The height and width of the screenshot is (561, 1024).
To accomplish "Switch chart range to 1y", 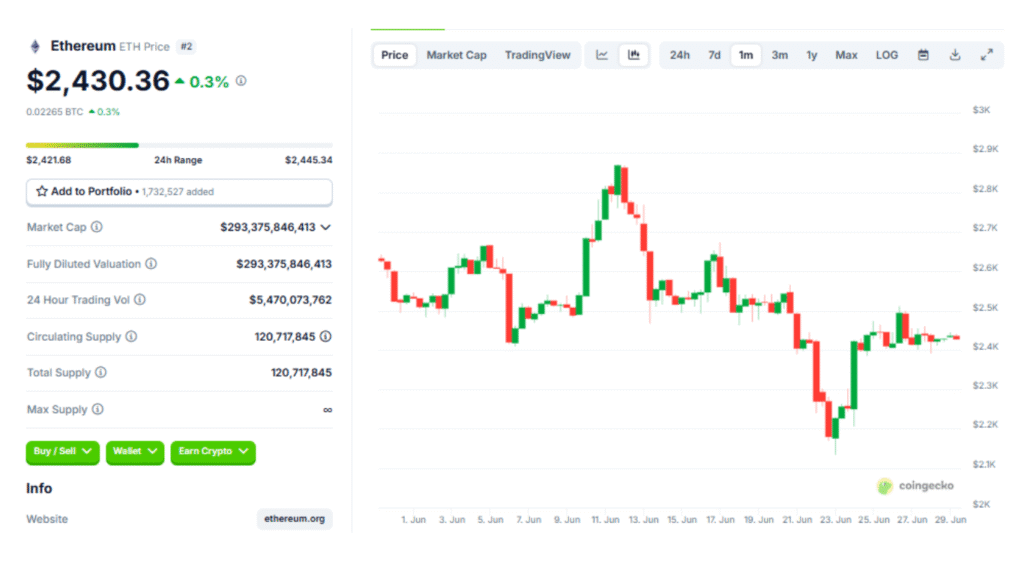I will [x=812, y=55].
